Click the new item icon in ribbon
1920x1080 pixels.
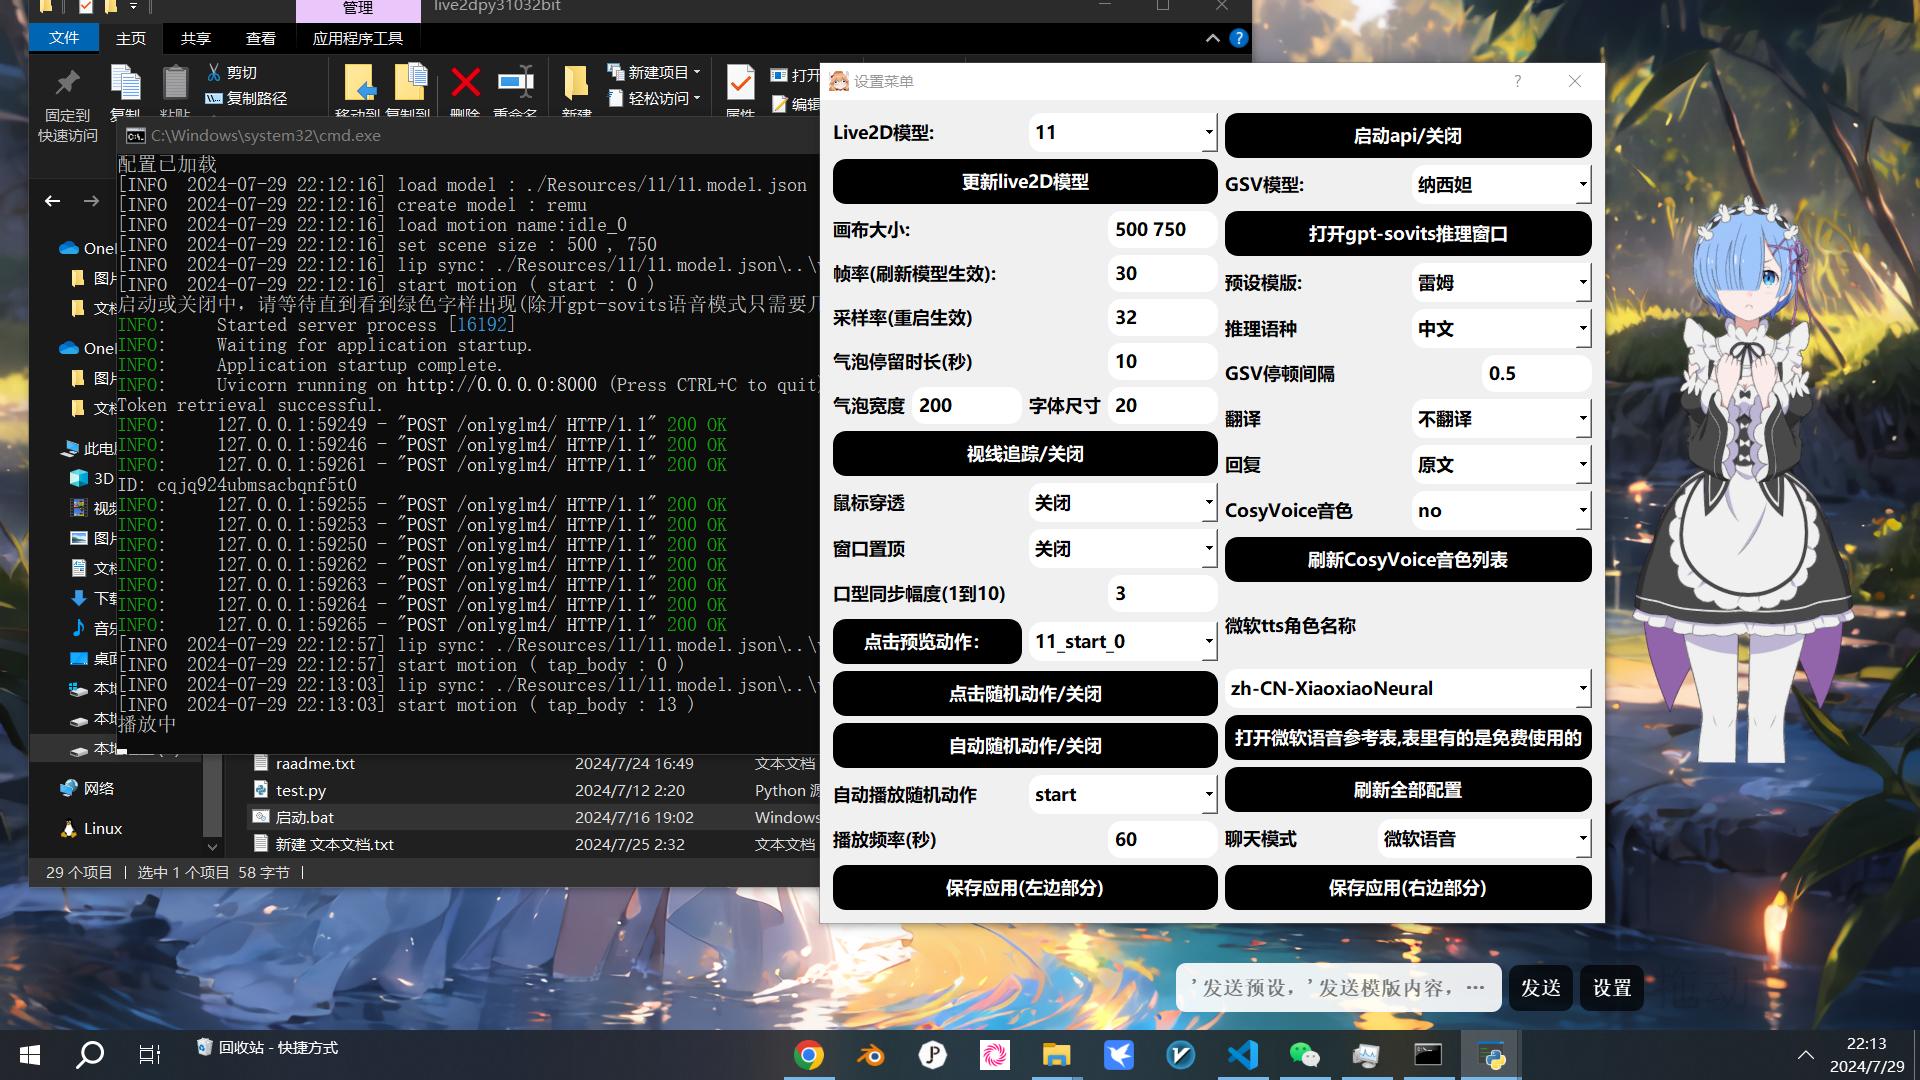615,72
